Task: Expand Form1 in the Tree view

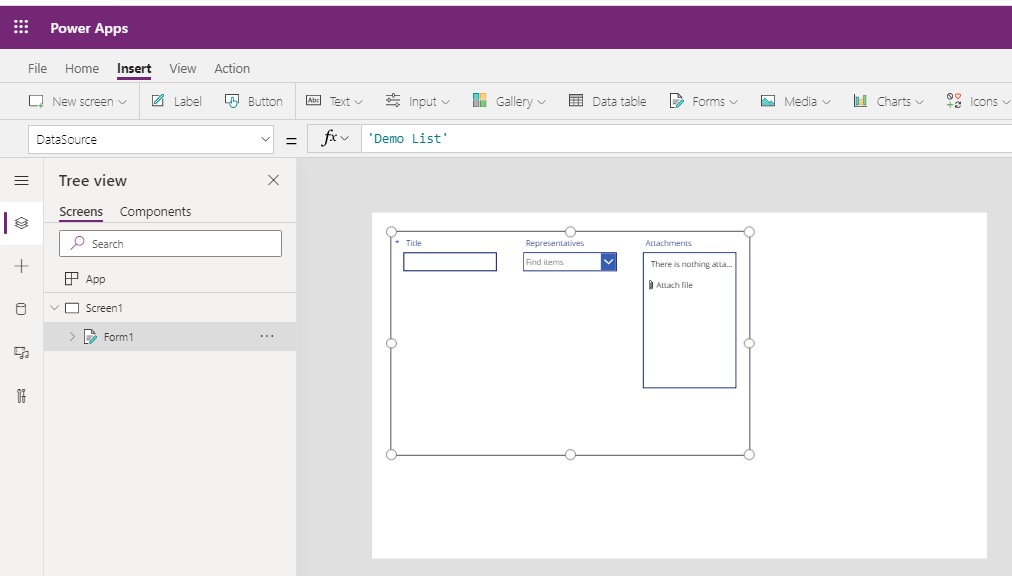Action: coord(71,337)
